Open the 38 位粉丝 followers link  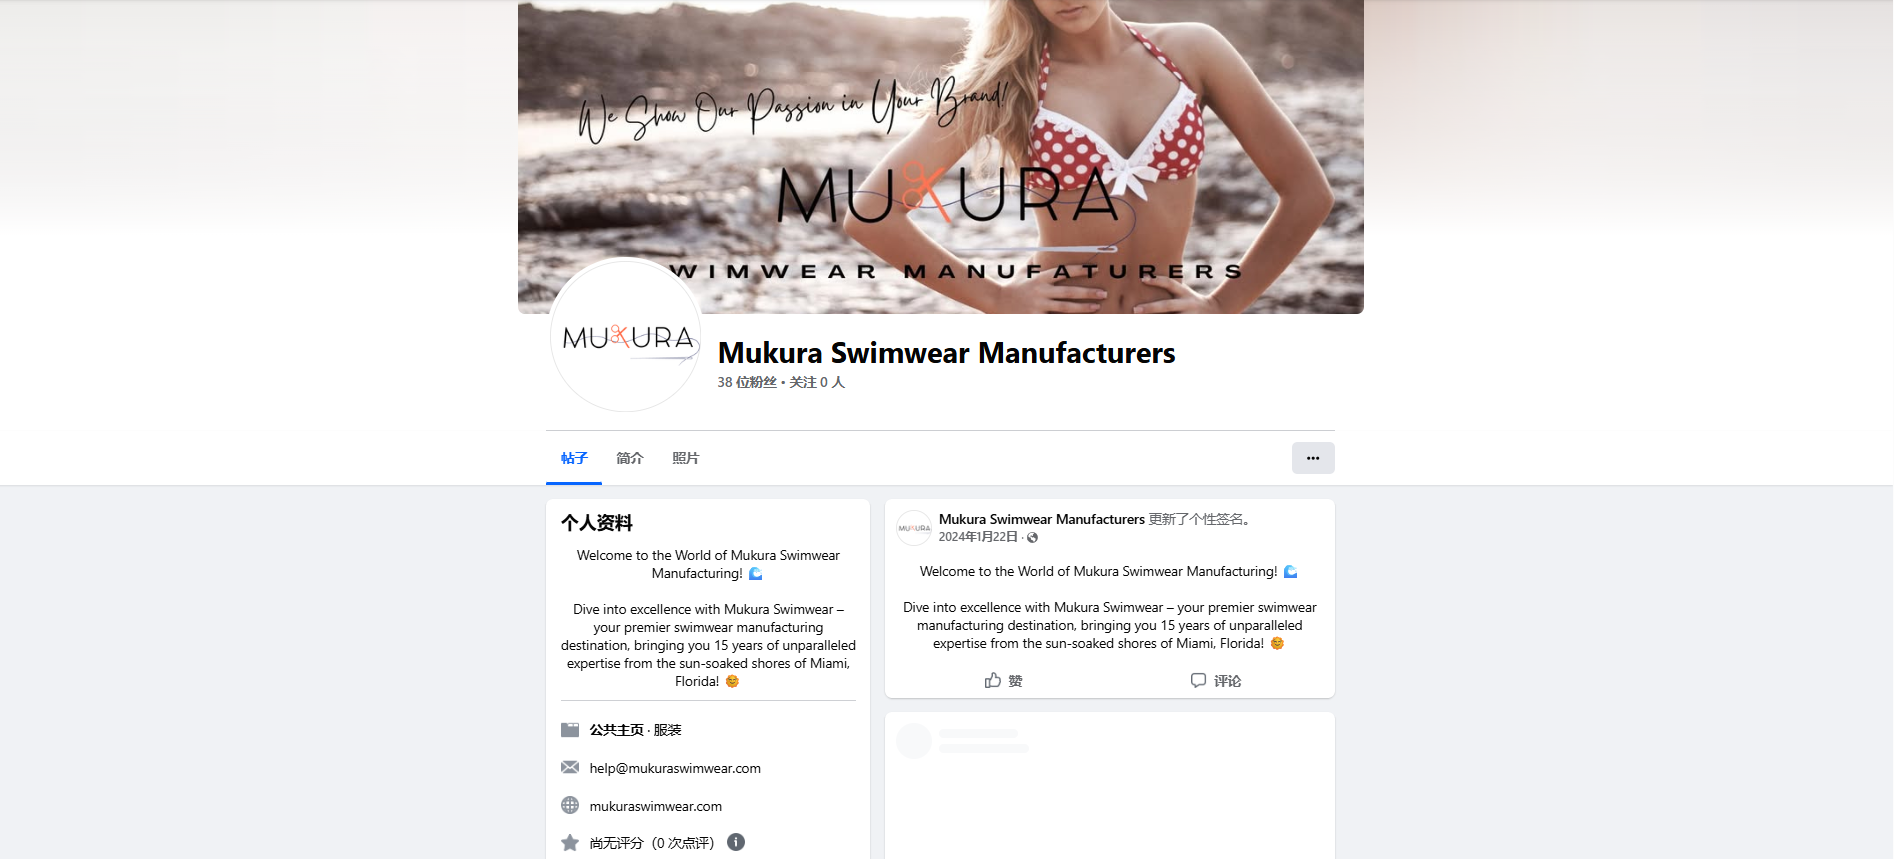[x=747, y=382]
